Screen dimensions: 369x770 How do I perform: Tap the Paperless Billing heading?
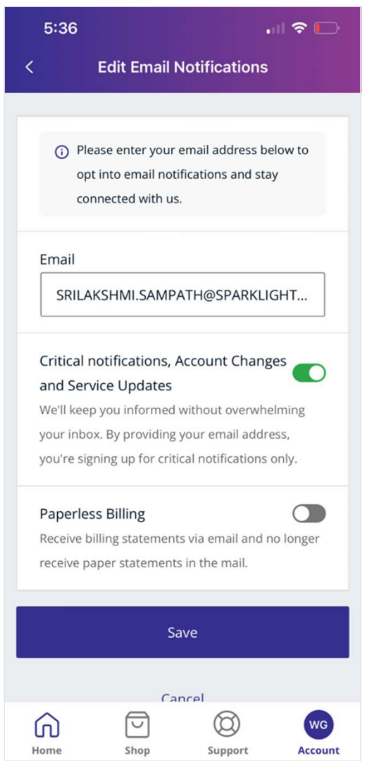coord(92,514)
